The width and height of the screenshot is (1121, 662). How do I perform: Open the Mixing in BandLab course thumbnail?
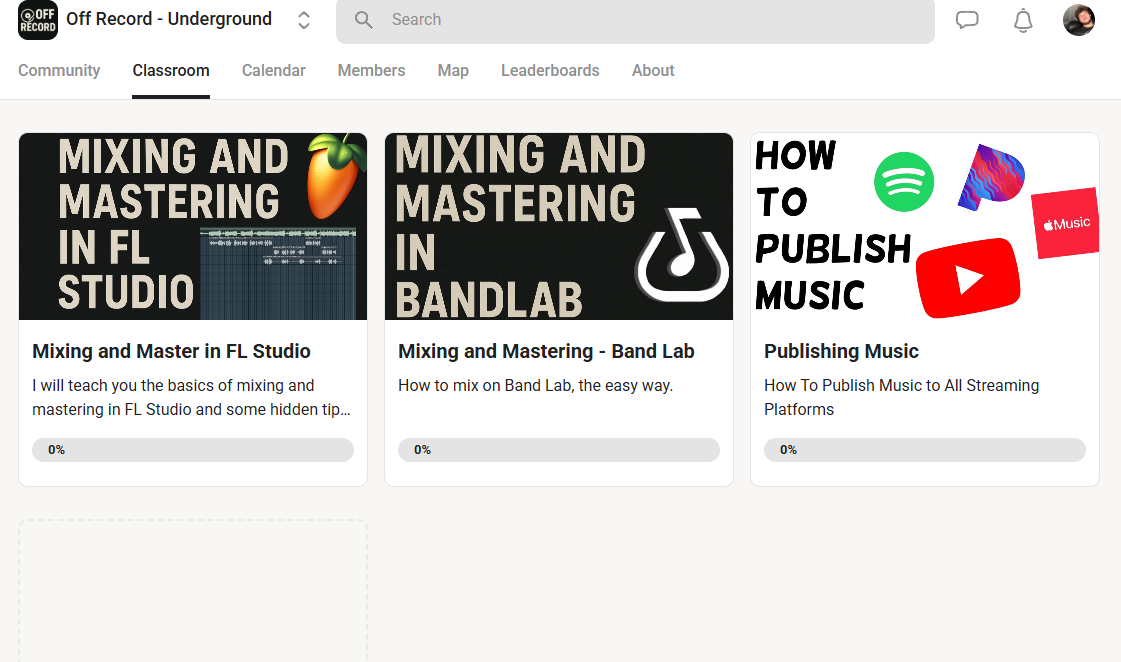click(558, 226)
